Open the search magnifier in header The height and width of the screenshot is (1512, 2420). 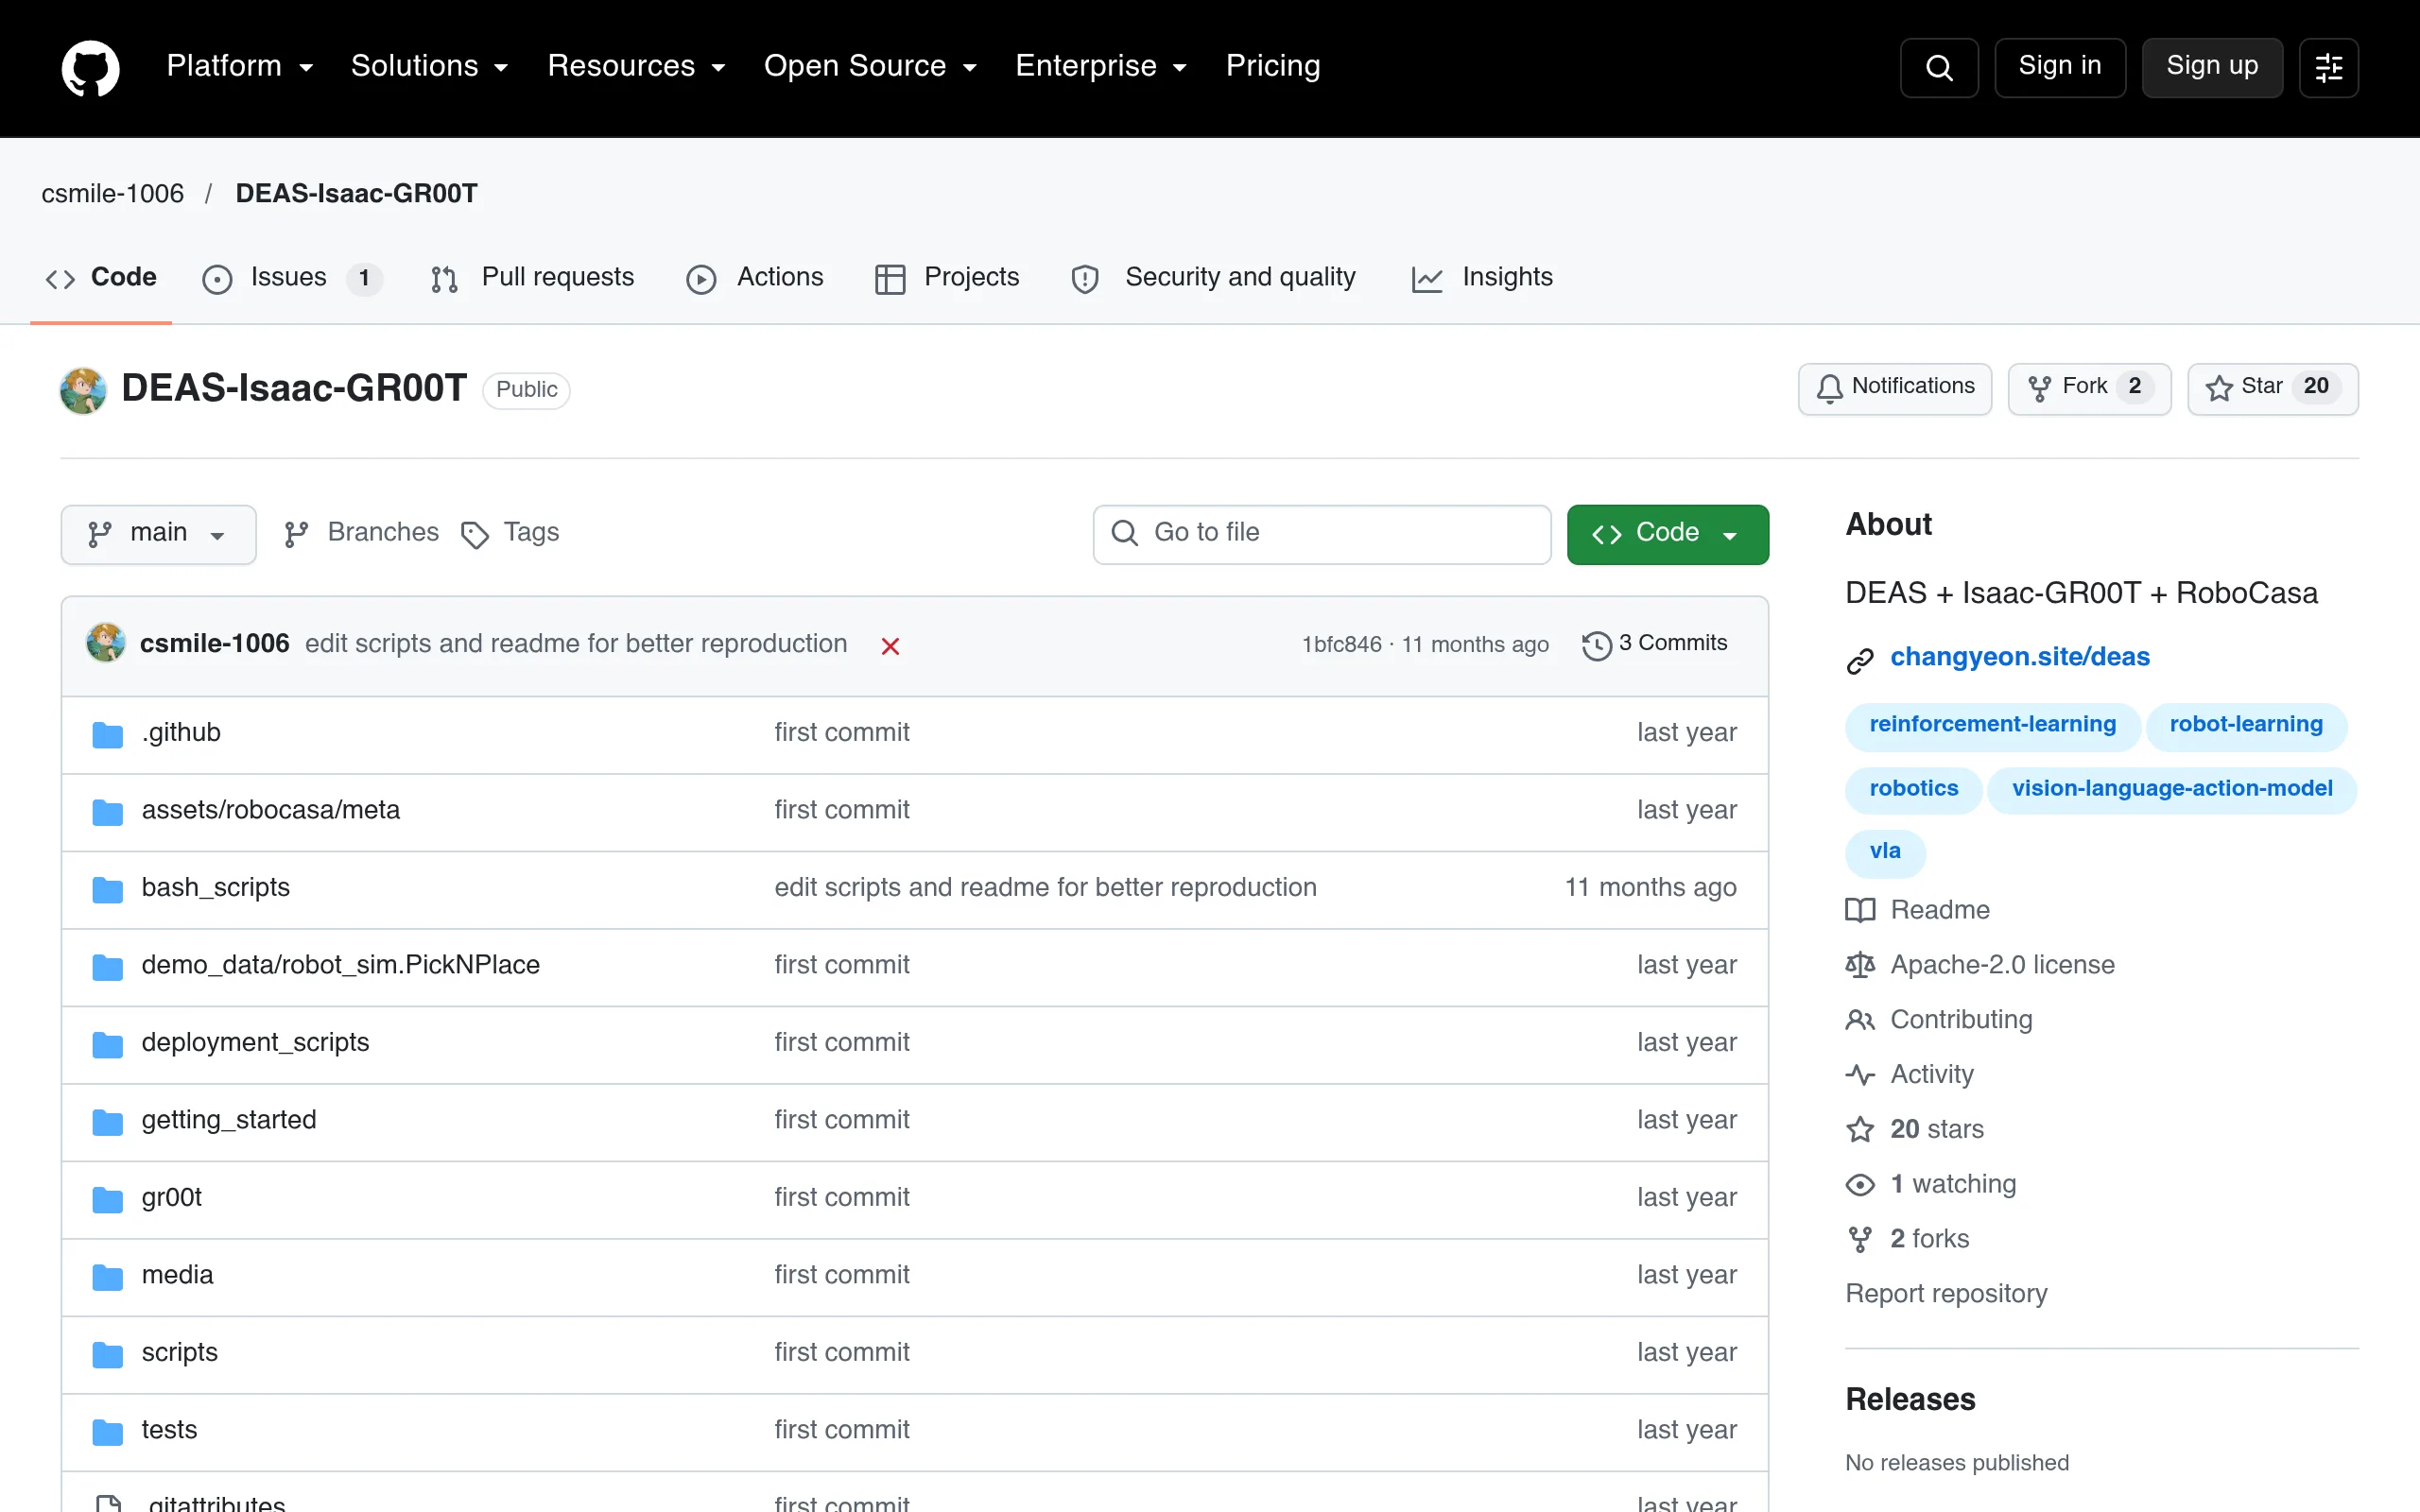[1938, 67]
